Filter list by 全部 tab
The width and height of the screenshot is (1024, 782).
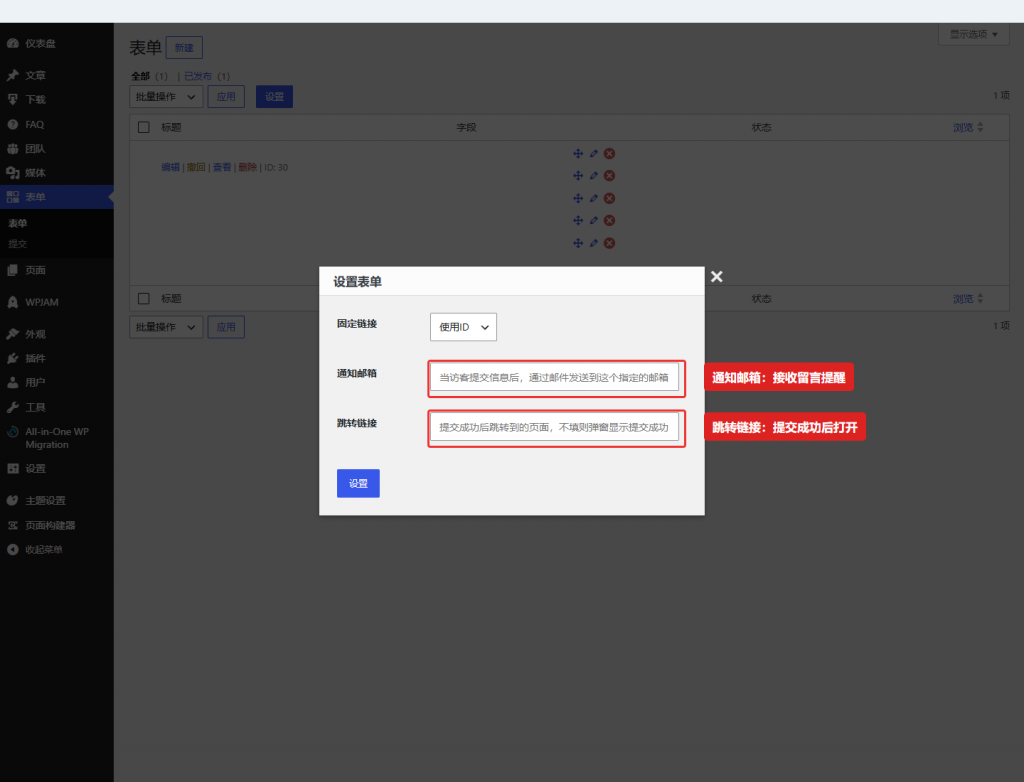140,76
